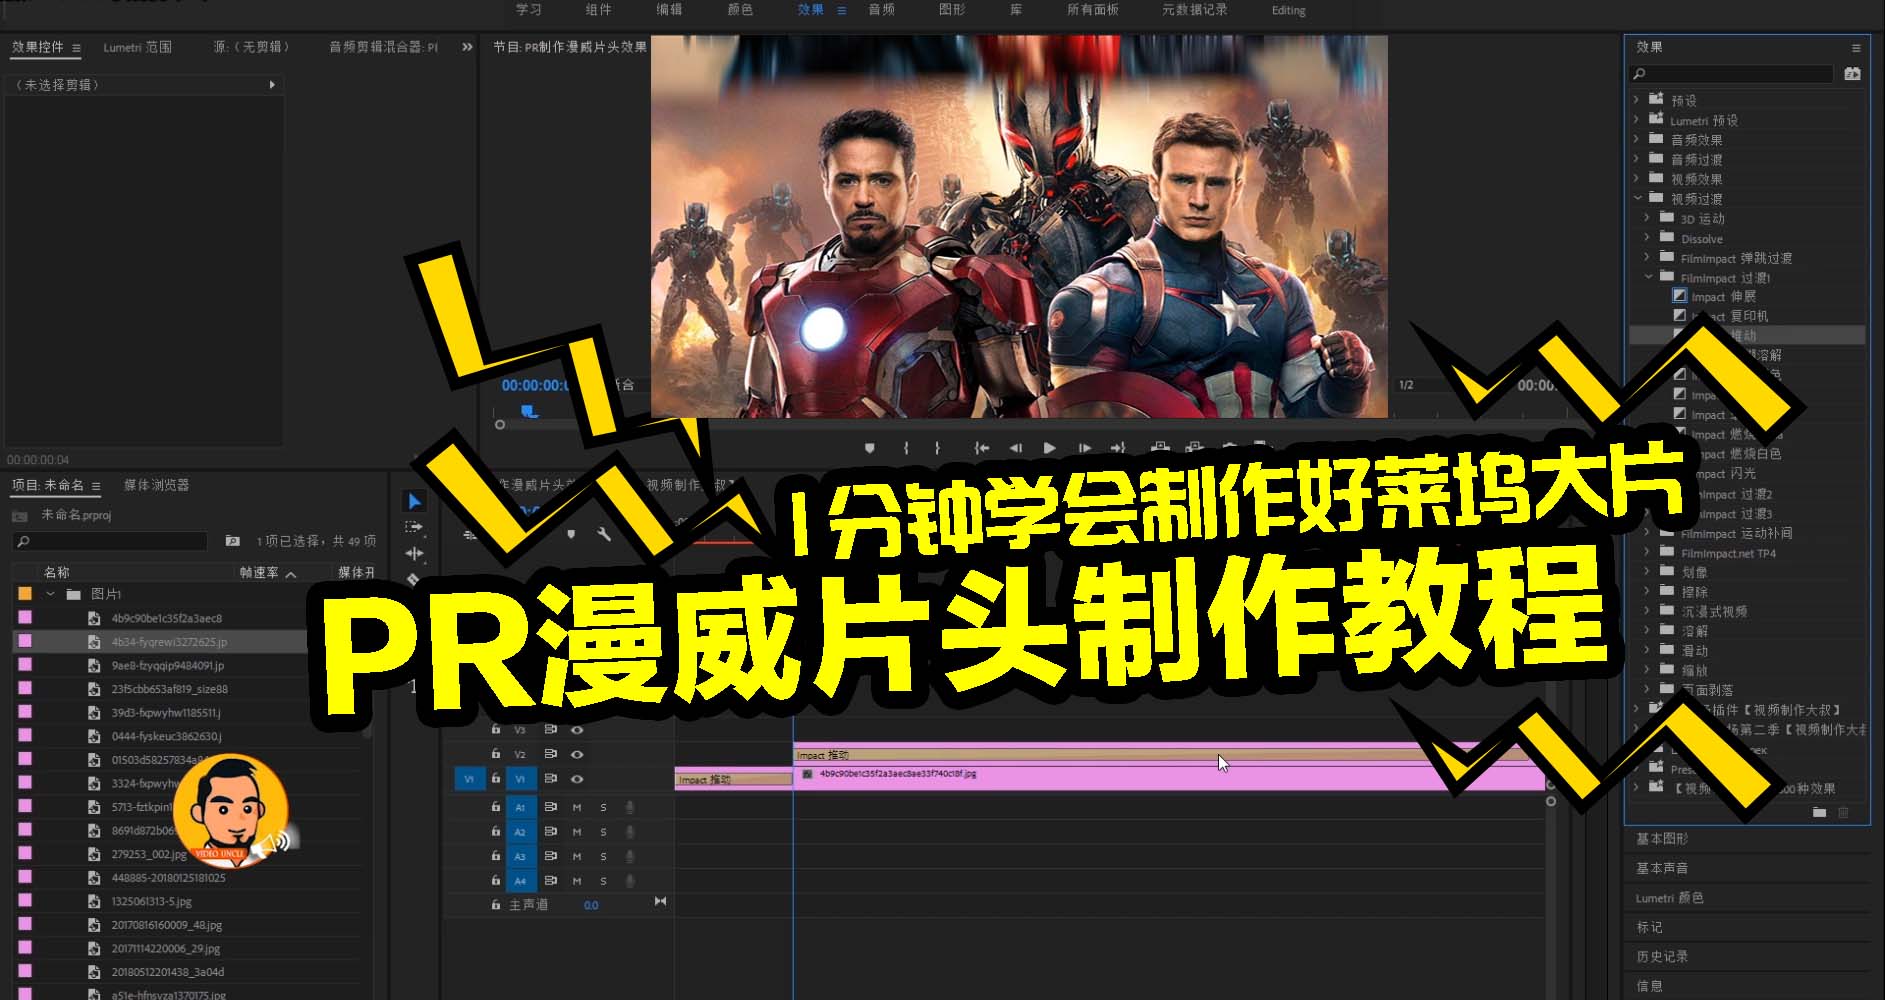Toggle lock on master 主声道 track
The height and width of the screenshot is (1000, 1885).
tap(495, 904)
